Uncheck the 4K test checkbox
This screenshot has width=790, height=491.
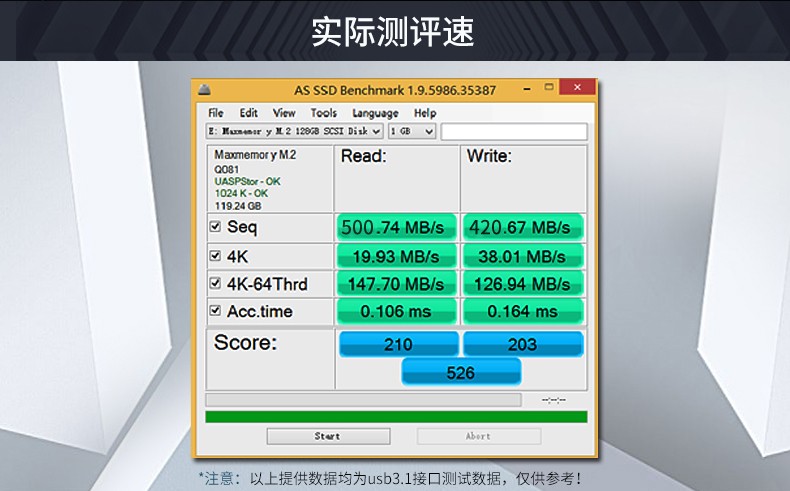215,256
